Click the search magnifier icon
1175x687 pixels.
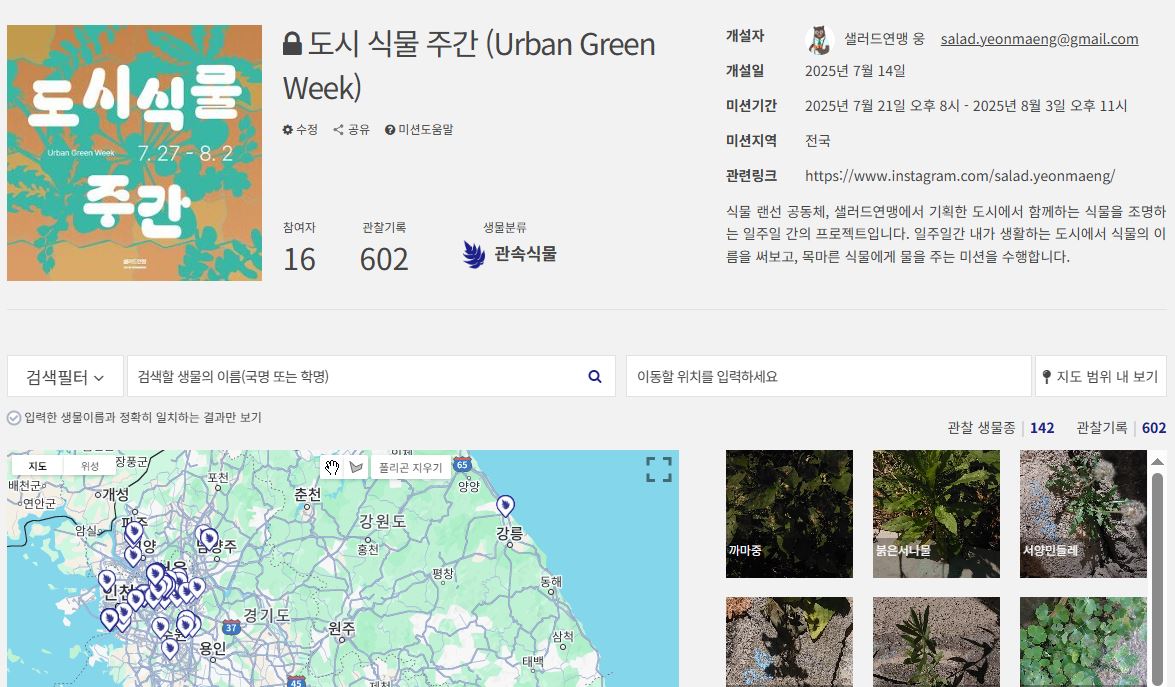click(595, 376)
